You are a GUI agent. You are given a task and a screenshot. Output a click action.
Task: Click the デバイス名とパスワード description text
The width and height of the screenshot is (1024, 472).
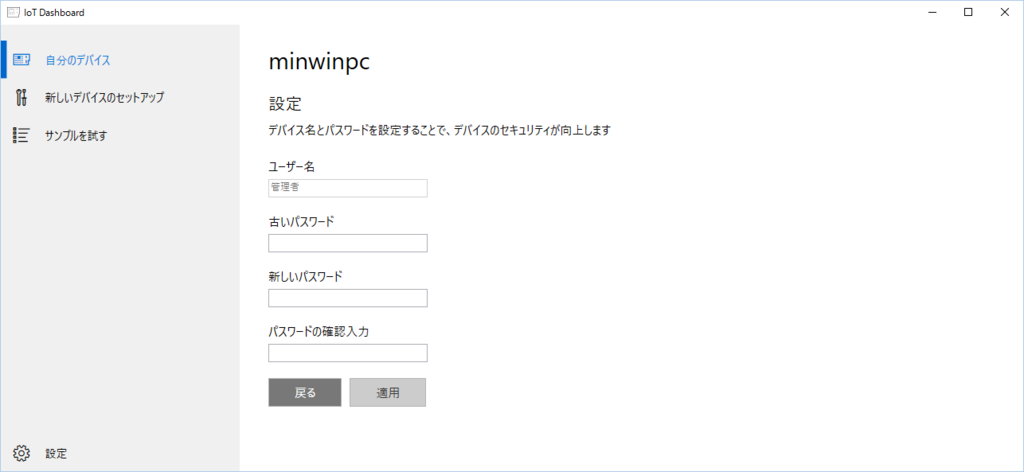[439, 131]
